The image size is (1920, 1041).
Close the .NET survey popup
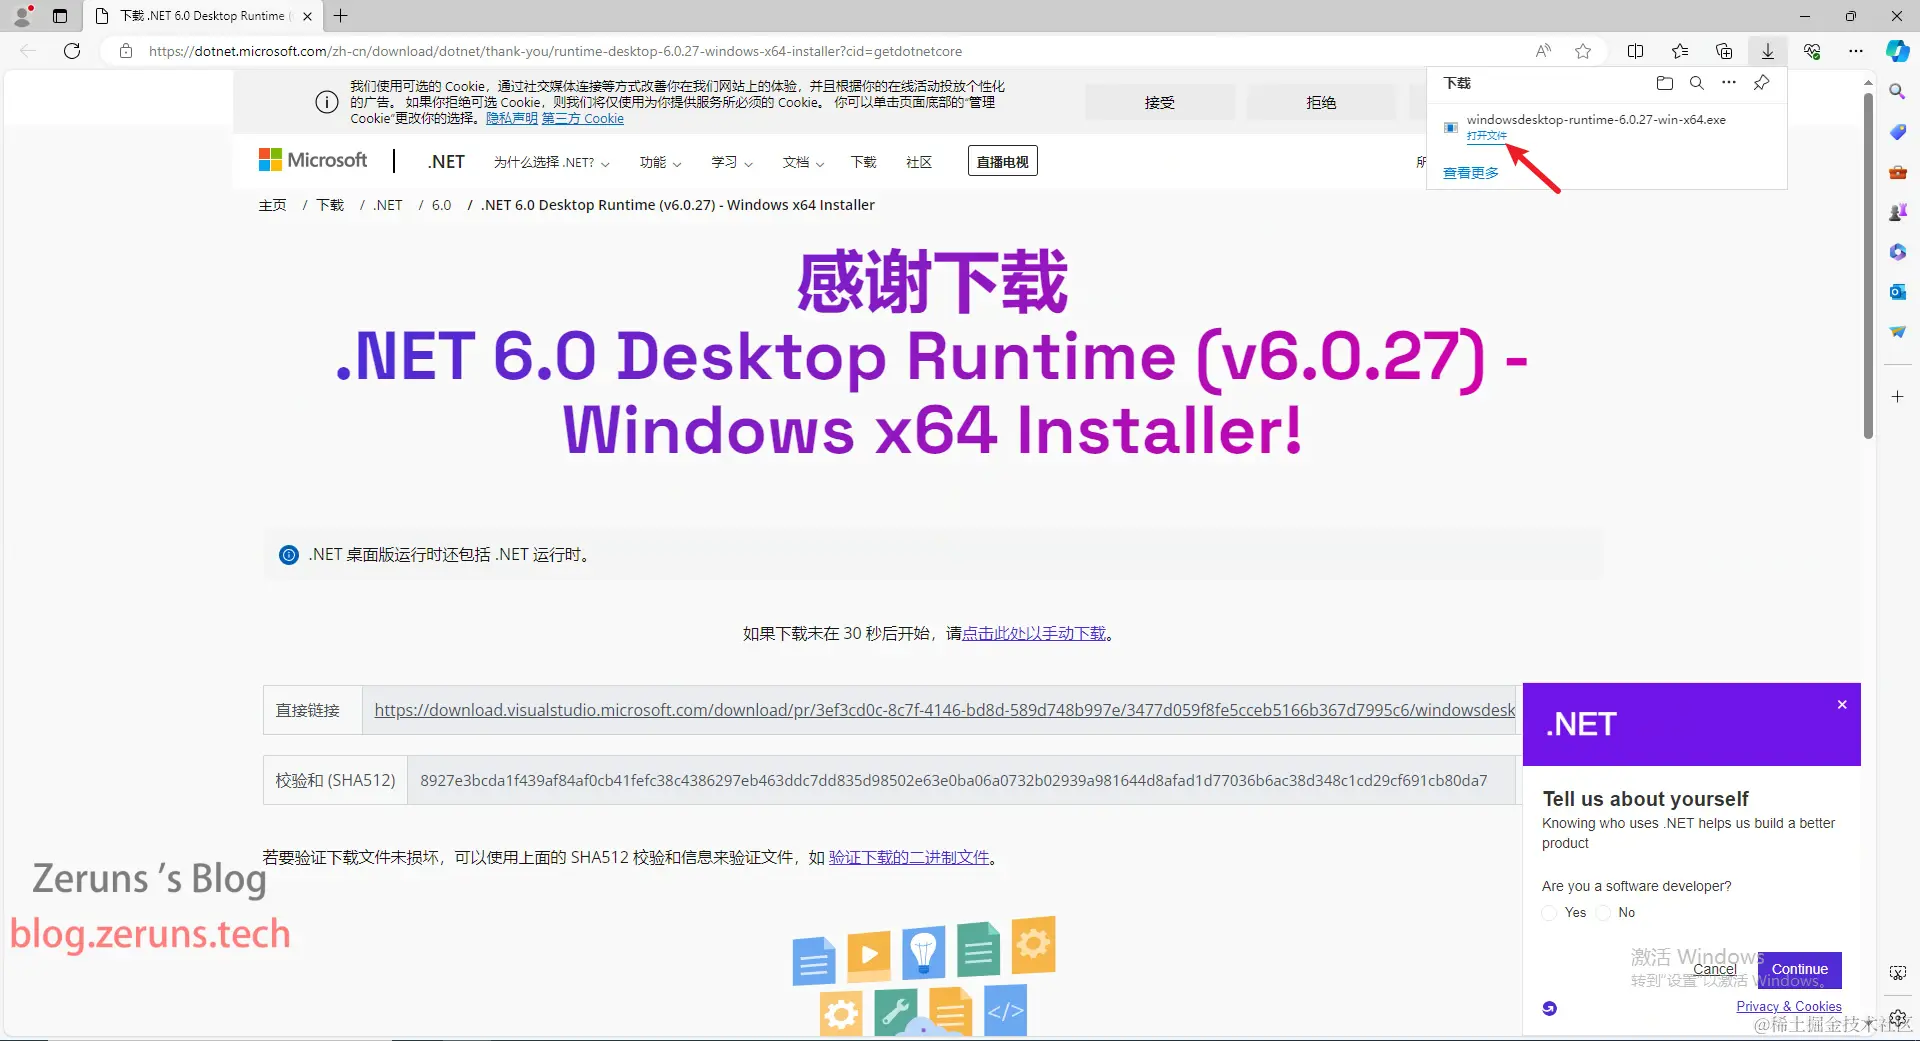(1842, 705)
